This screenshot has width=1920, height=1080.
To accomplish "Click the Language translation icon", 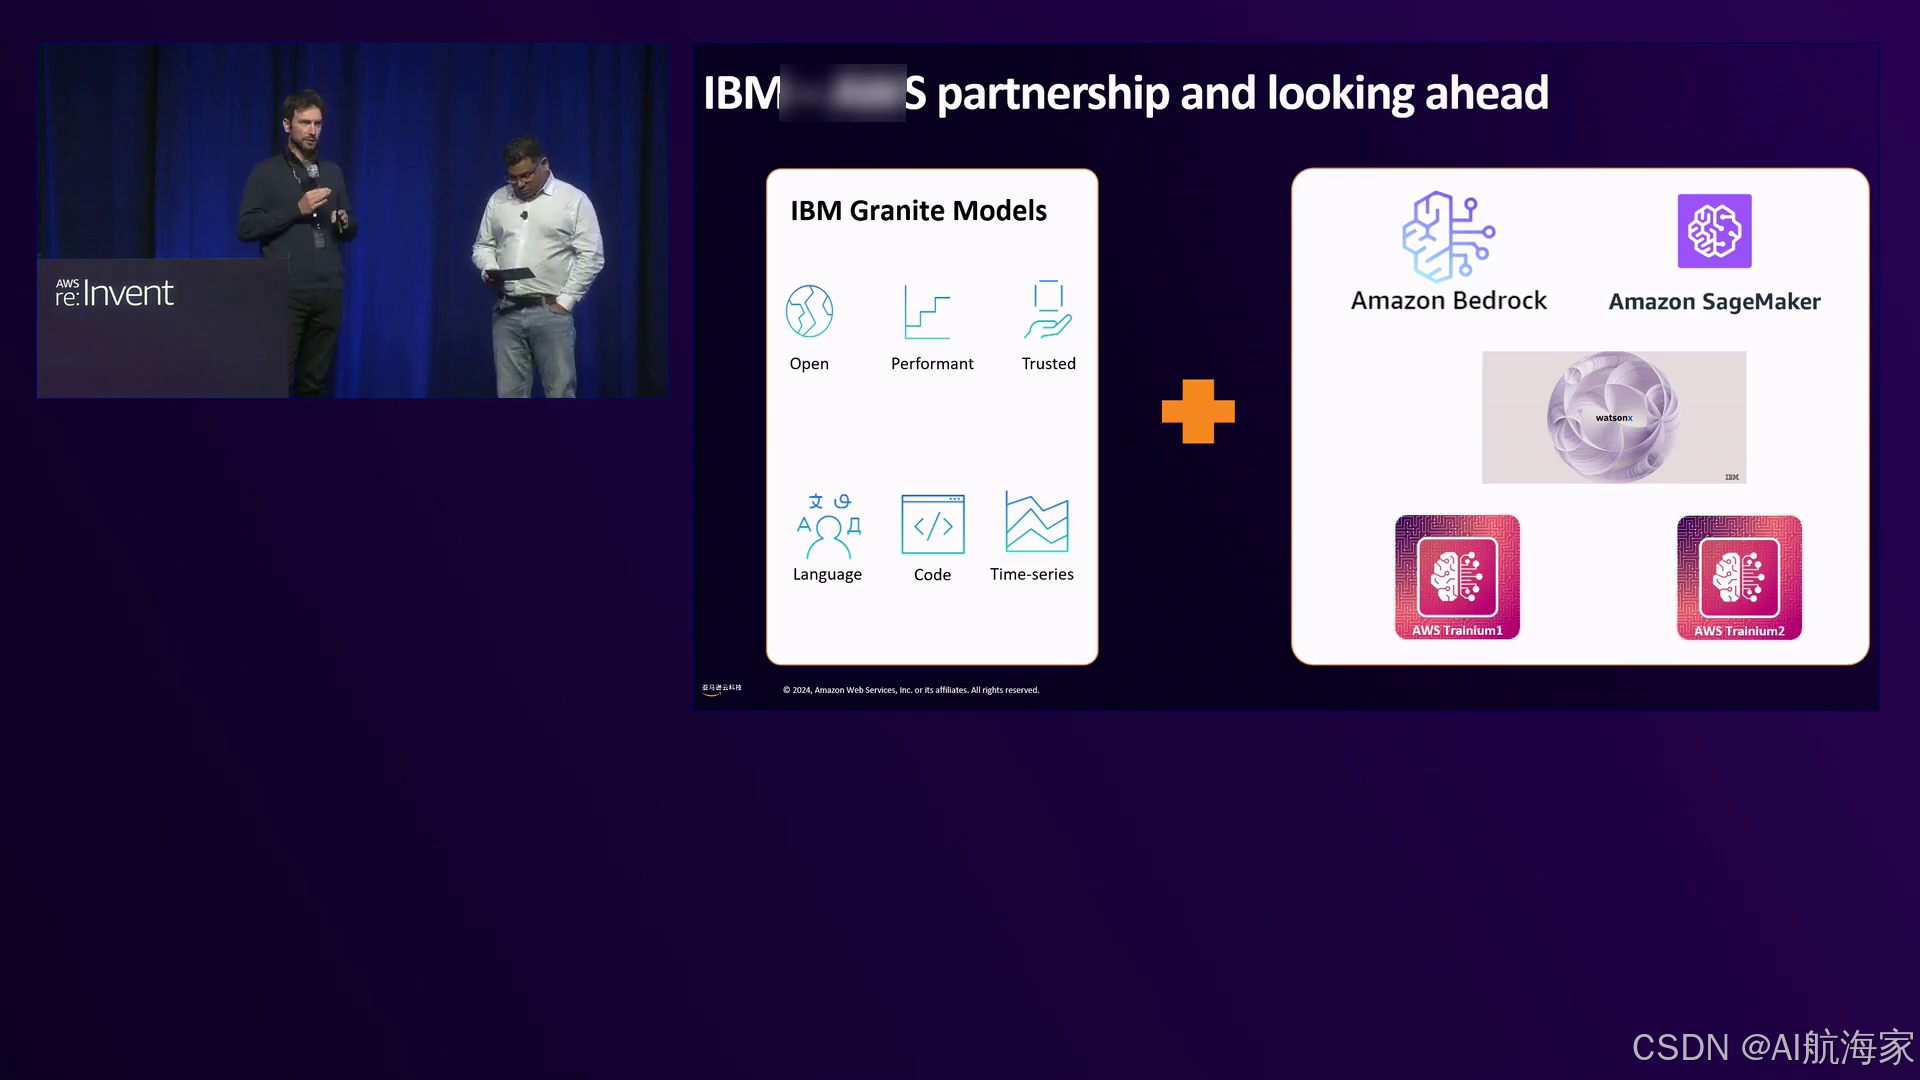I will [828, 525].
